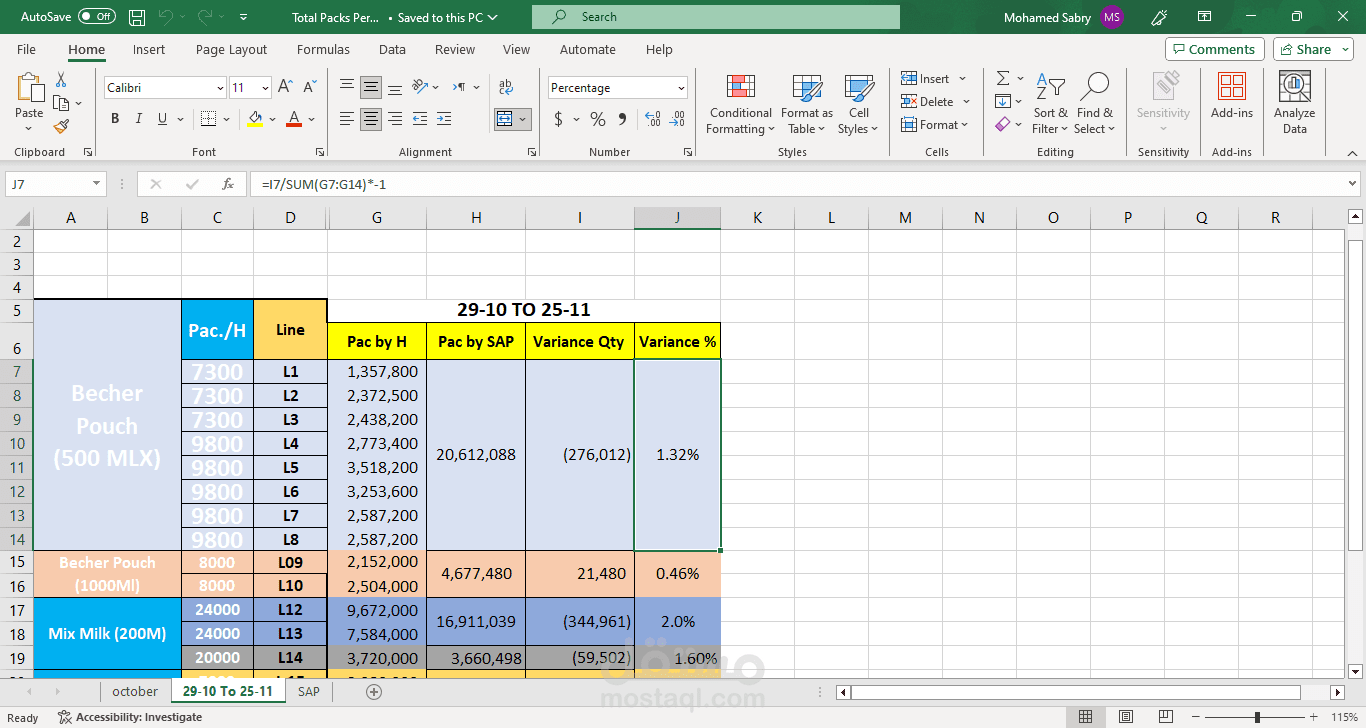Image resolution: width=1366 pixels, height=728 pixels.
Task: Apply the red font color
Action: (x=294, y=119)
